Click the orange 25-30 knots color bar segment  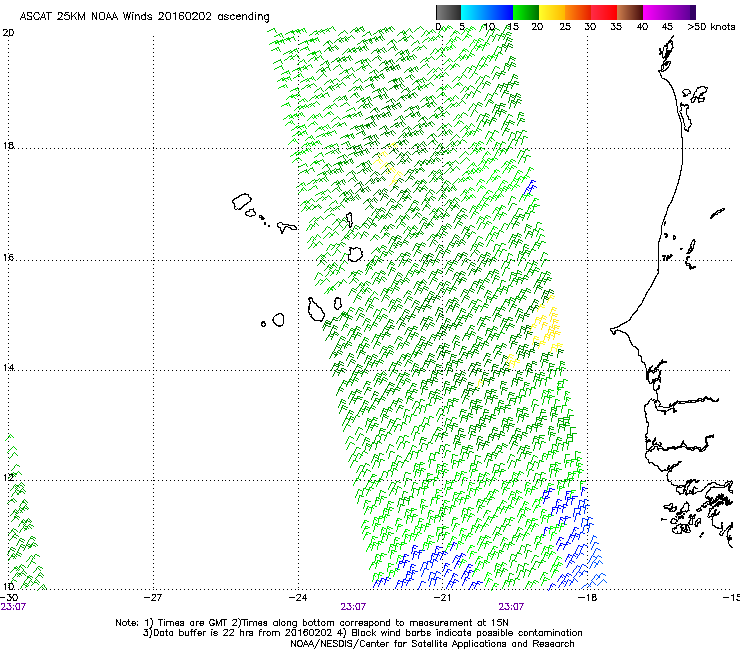(578, 12)
